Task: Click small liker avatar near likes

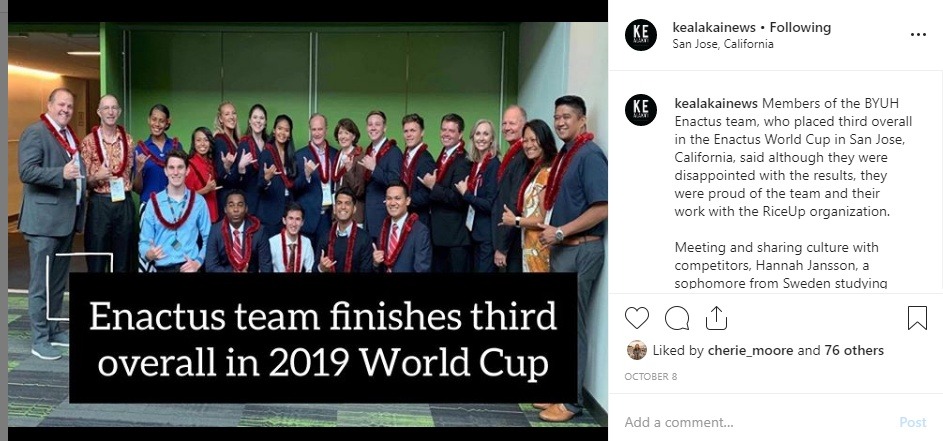Action: tap(636, 350)
